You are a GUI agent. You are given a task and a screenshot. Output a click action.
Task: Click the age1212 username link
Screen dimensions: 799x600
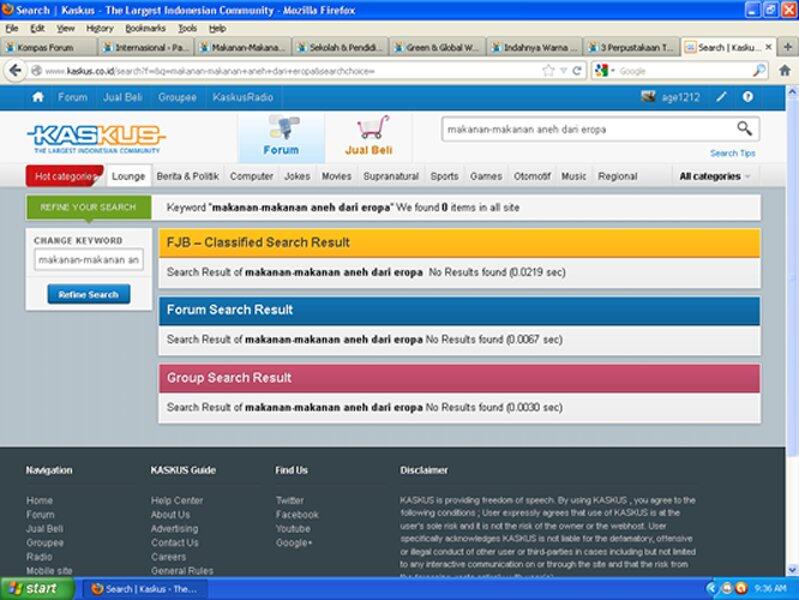click(681, 97)
